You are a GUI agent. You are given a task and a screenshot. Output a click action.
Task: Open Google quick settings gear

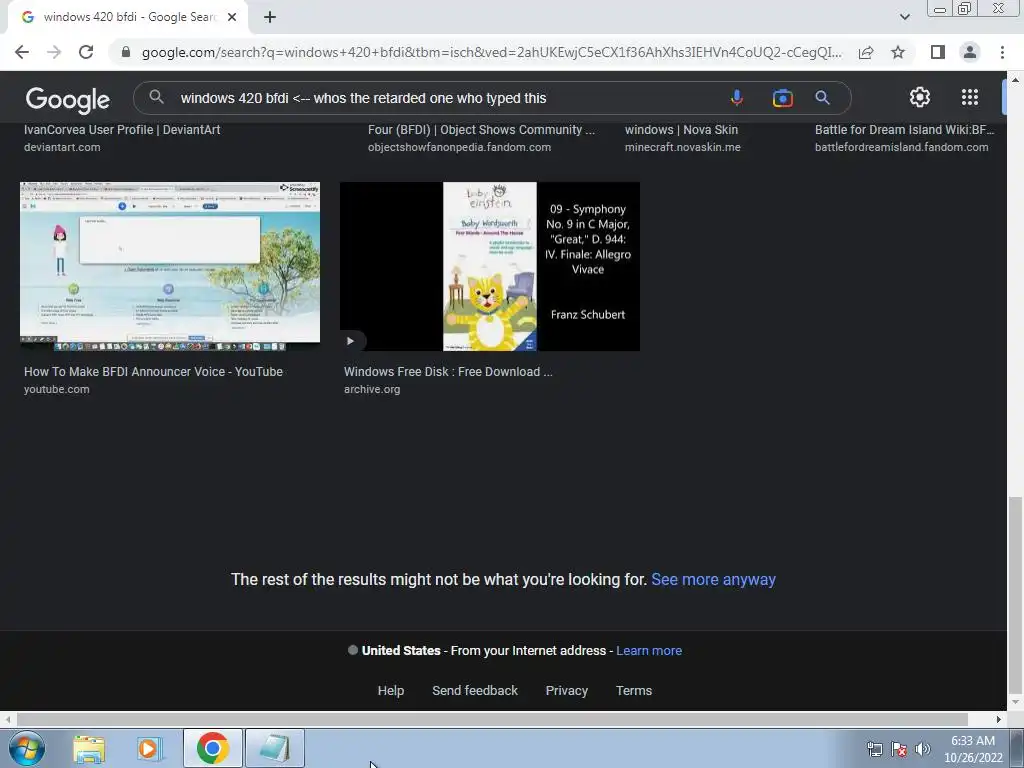(920, 97)
